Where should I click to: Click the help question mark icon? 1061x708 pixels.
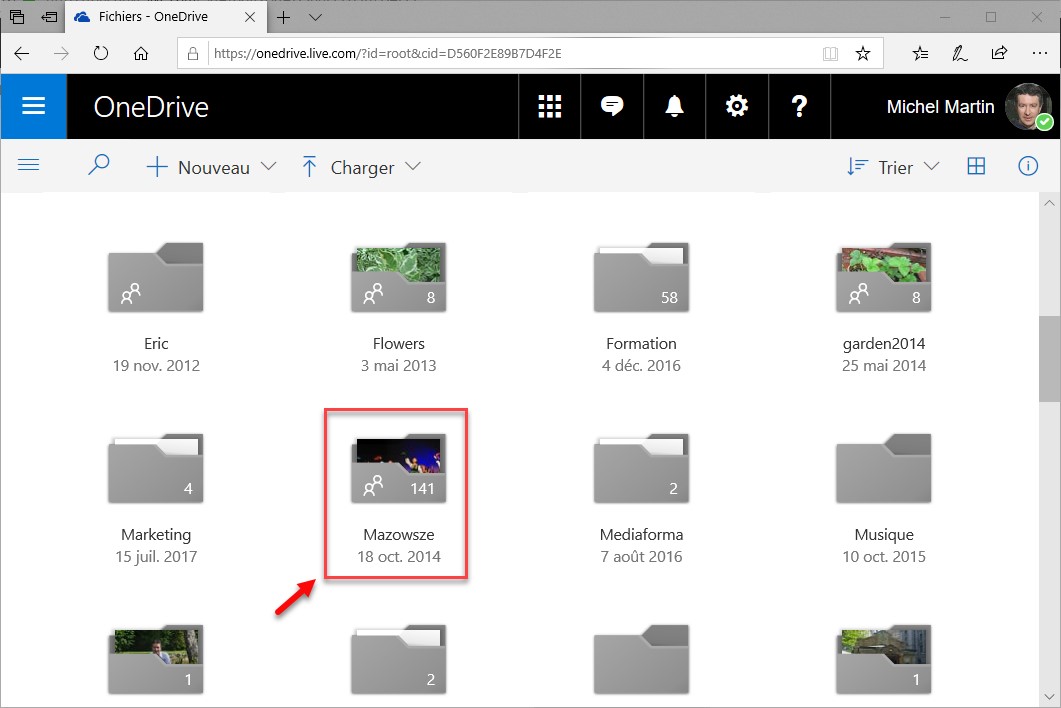[x=799, y=106]
